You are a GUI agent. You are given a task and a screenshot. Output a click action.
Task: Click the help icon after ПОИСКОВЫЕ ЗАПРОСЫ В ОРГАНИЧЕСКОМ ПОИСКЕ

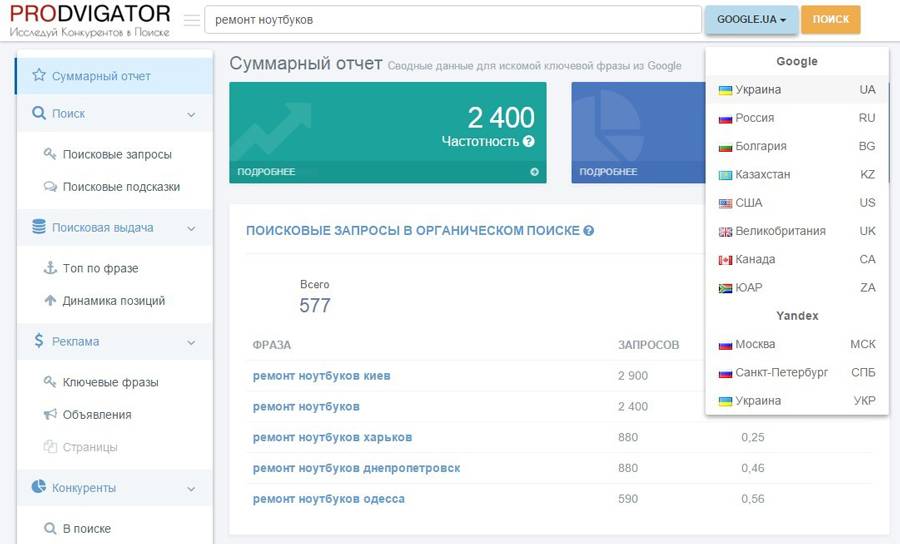[x=588, y=231]
